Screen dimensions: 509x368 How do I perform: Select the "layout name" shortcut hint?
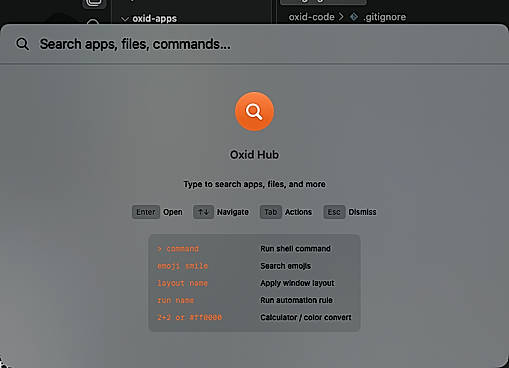183,283
